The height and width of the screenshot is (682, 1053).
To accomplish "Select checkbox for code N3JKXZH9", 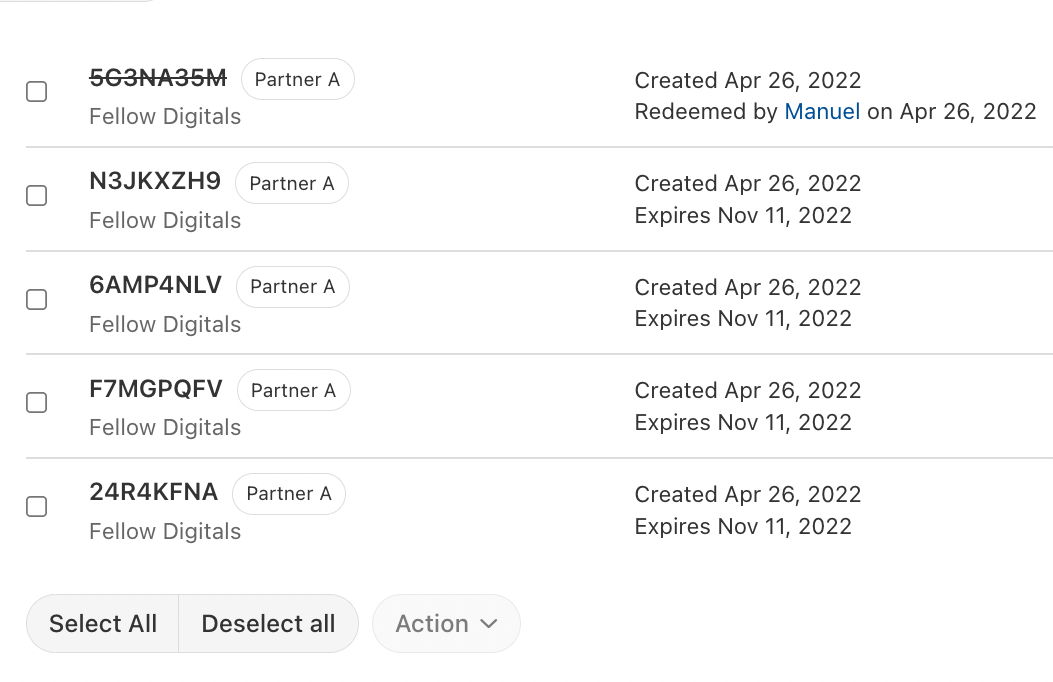I will click(36, 196).
